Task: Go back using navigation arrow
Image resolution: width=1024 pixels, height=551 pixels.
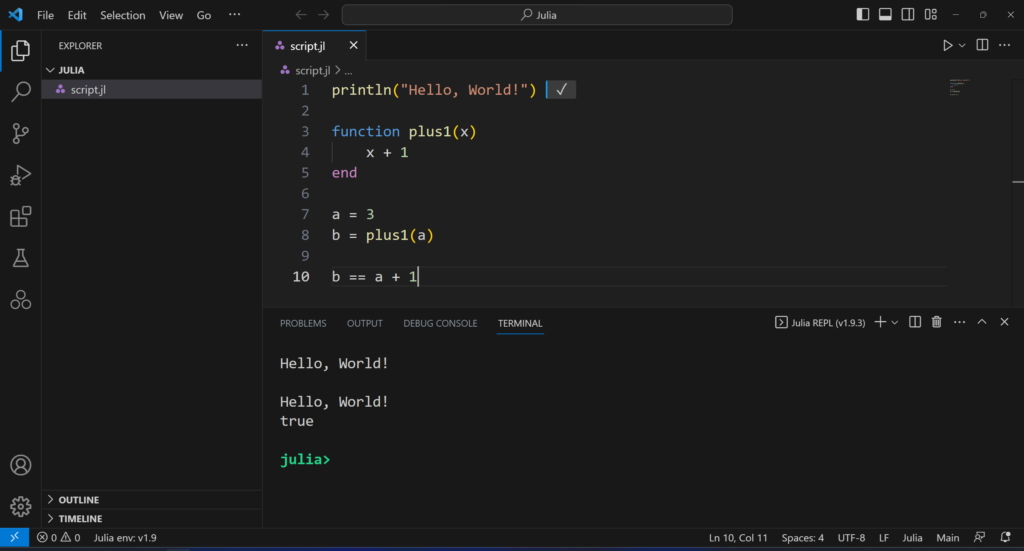Action: [x=300, y=14]
